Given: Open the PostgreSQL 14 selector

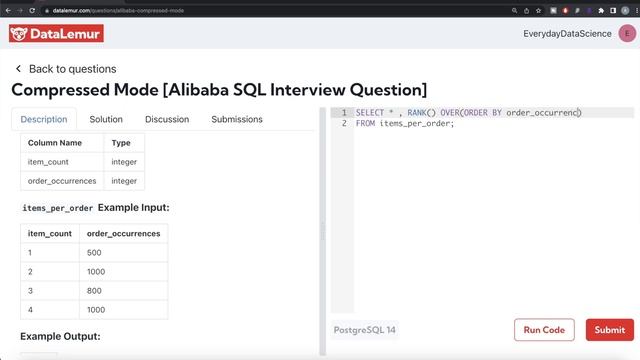Looking at the screenshot, I should click(364, 330).
